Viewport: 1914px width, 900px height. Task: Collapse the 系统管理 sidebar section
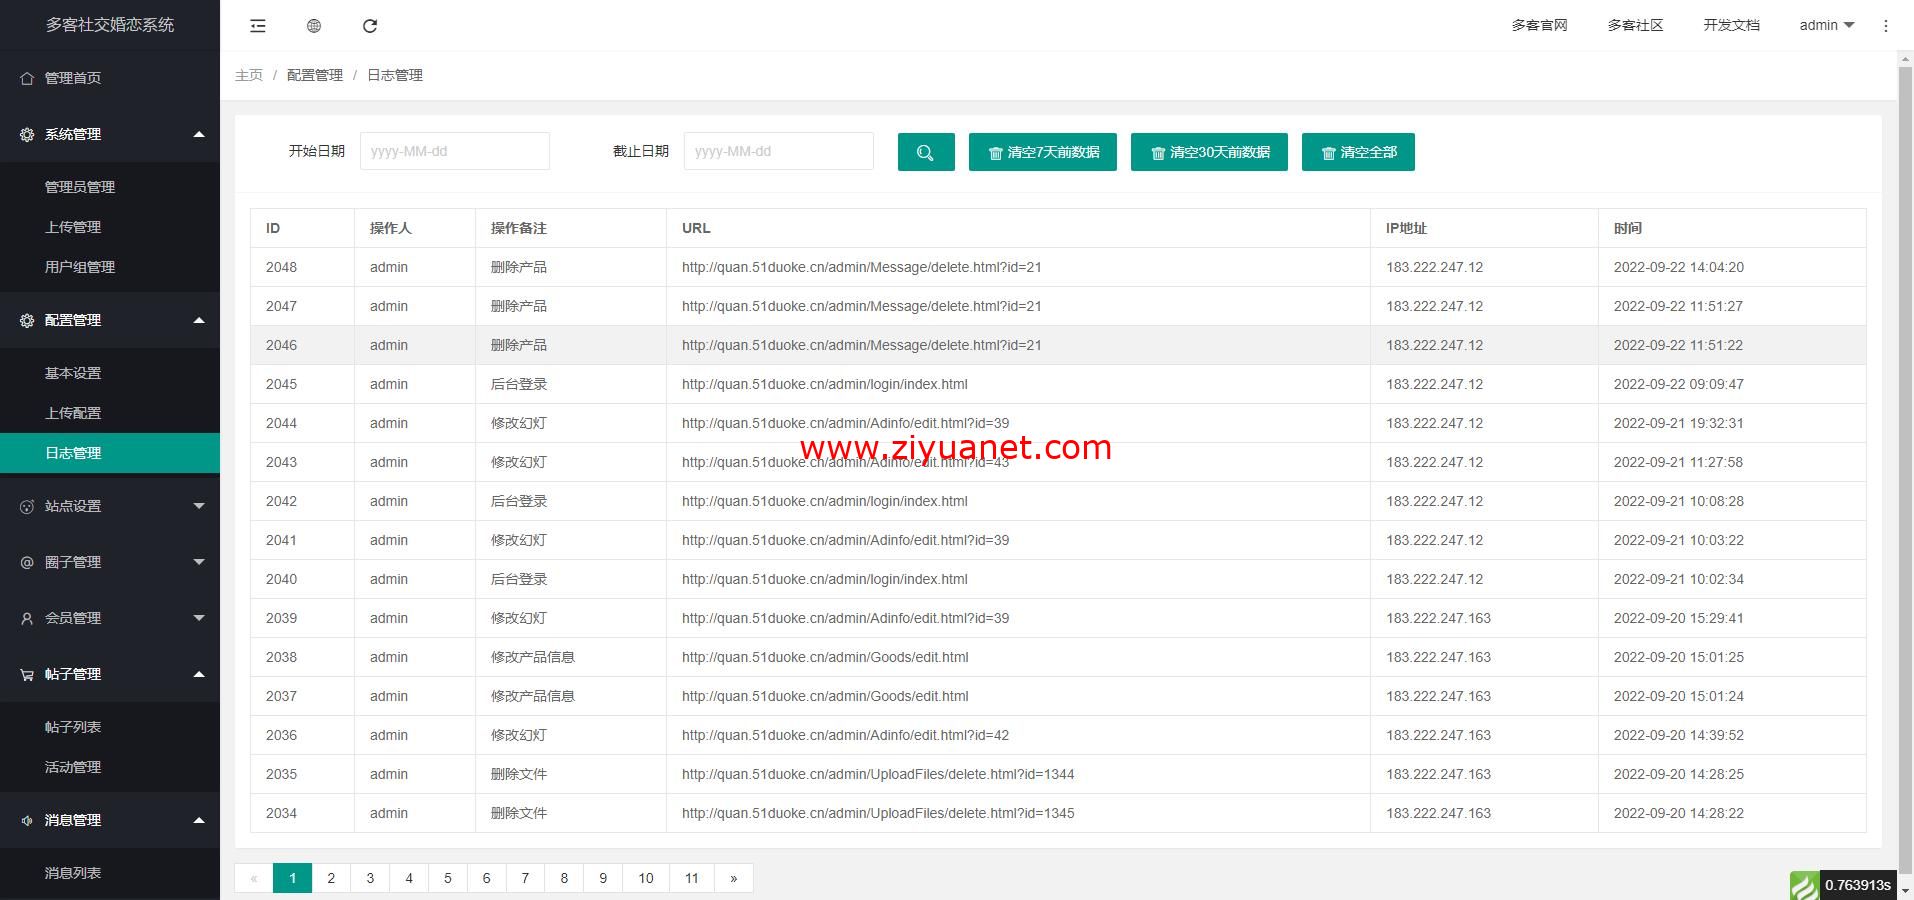[x=110, y=134]
